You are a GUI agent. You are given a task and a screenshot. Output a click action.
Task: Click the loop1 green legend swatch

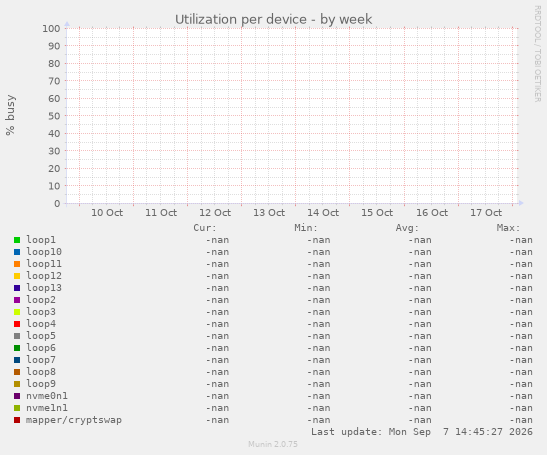point(17,240)
